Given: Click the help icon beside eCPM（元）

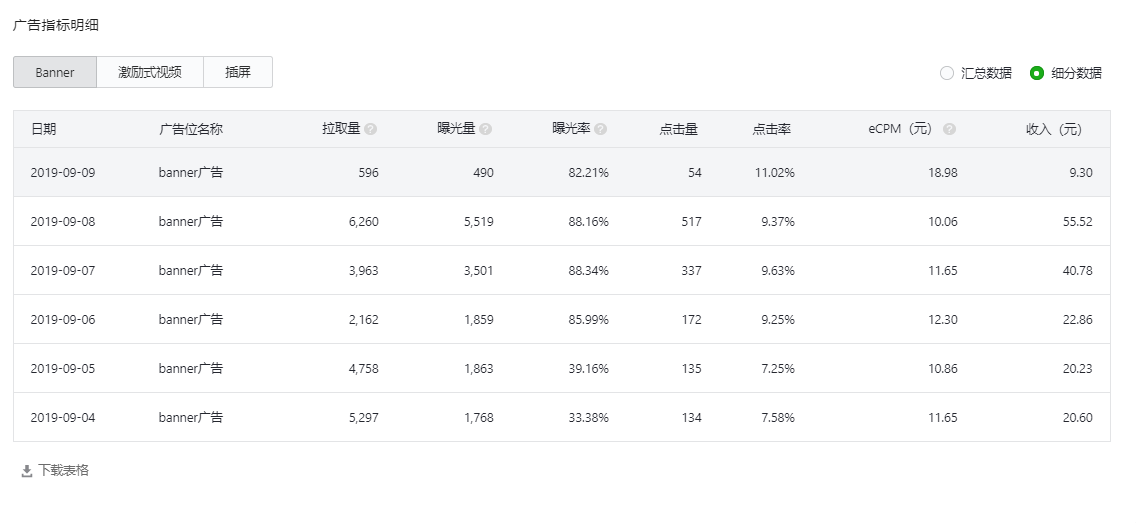Looking at the screenshot, I should 950,130.
